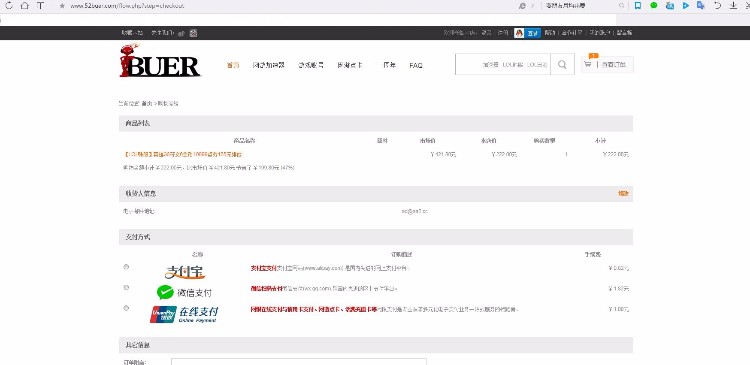Screen dimensions: 750x365
Task: Click the UnionPay online payment logo
Action: pos(184,314)
